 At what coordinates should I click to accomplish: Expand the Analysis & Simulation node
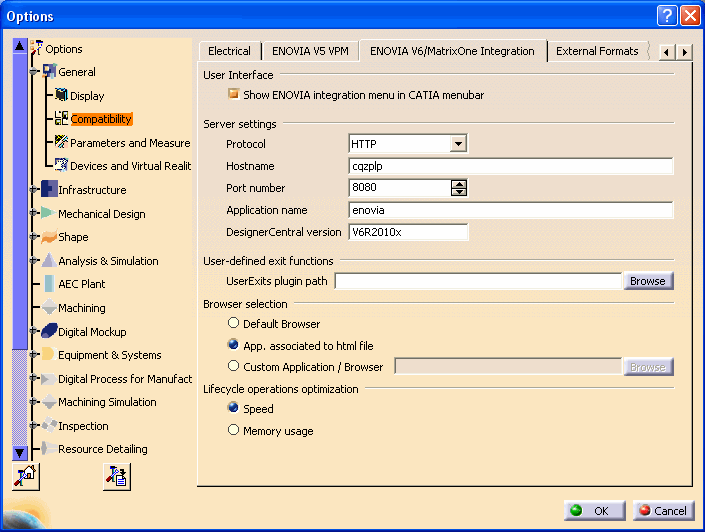coord(34,260)
